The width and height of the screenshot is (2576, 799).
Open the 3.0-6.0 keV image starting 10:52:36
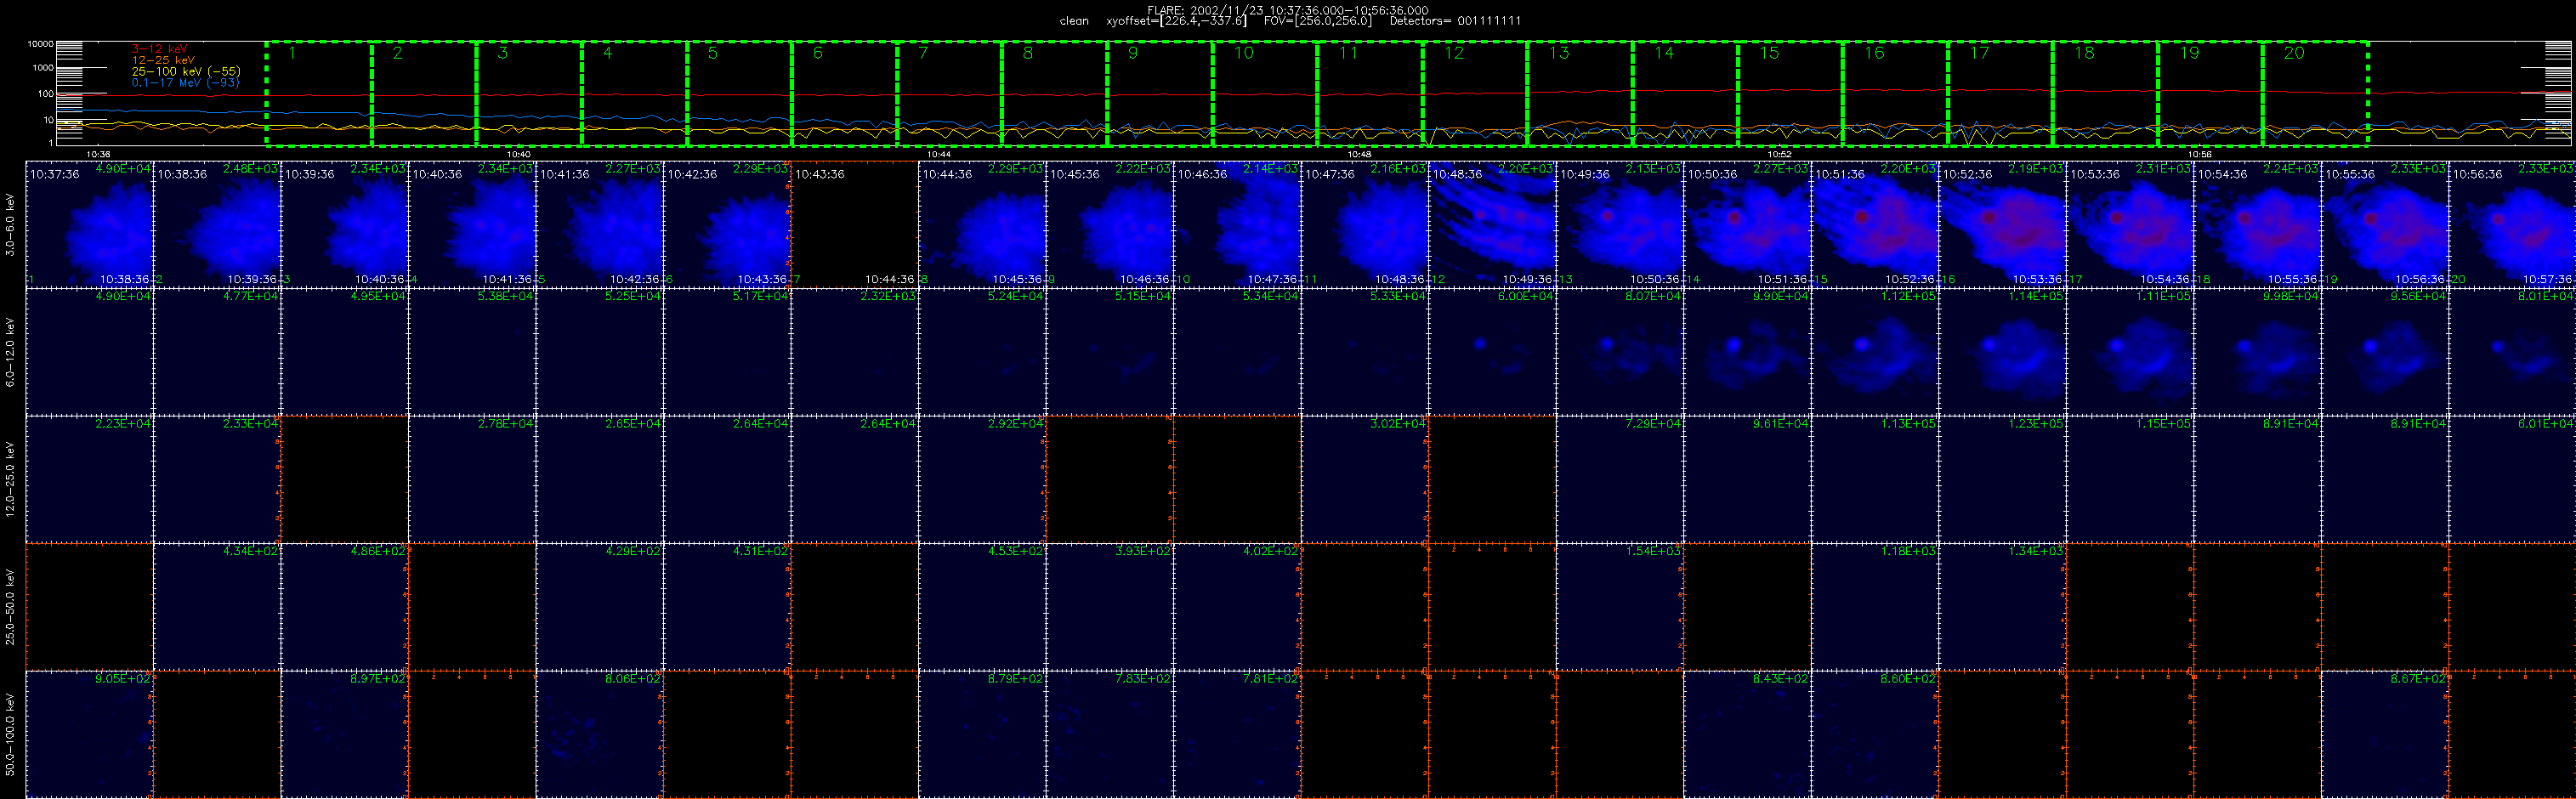tap(2003, 224)
